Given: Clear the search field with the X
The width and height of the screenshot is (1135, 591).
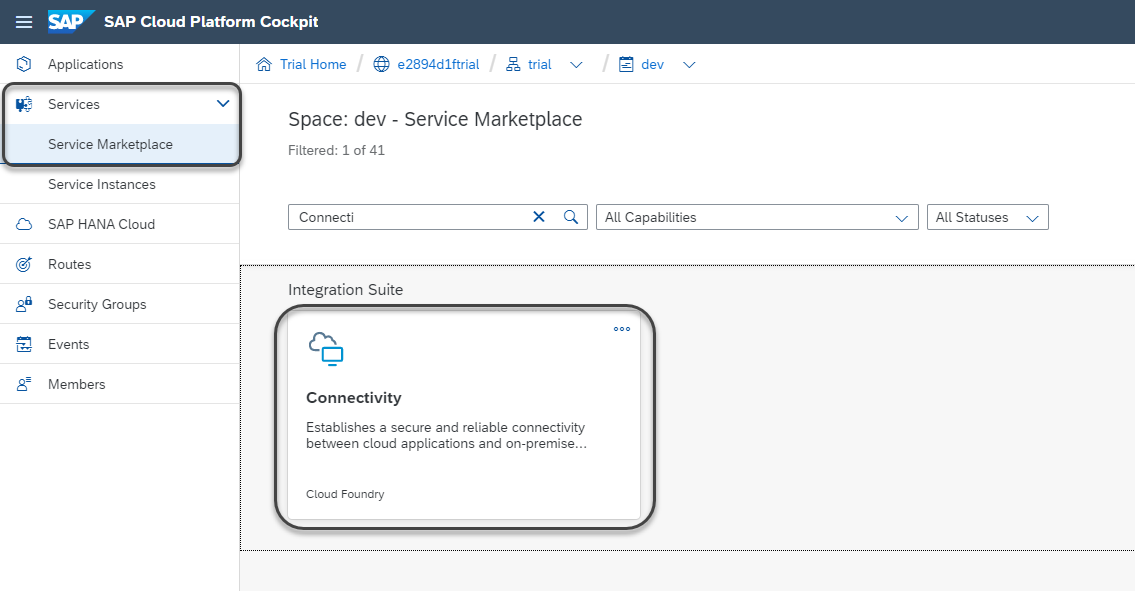Looking at the screenshot, I should pyautogui.click(x=539, y=217).
